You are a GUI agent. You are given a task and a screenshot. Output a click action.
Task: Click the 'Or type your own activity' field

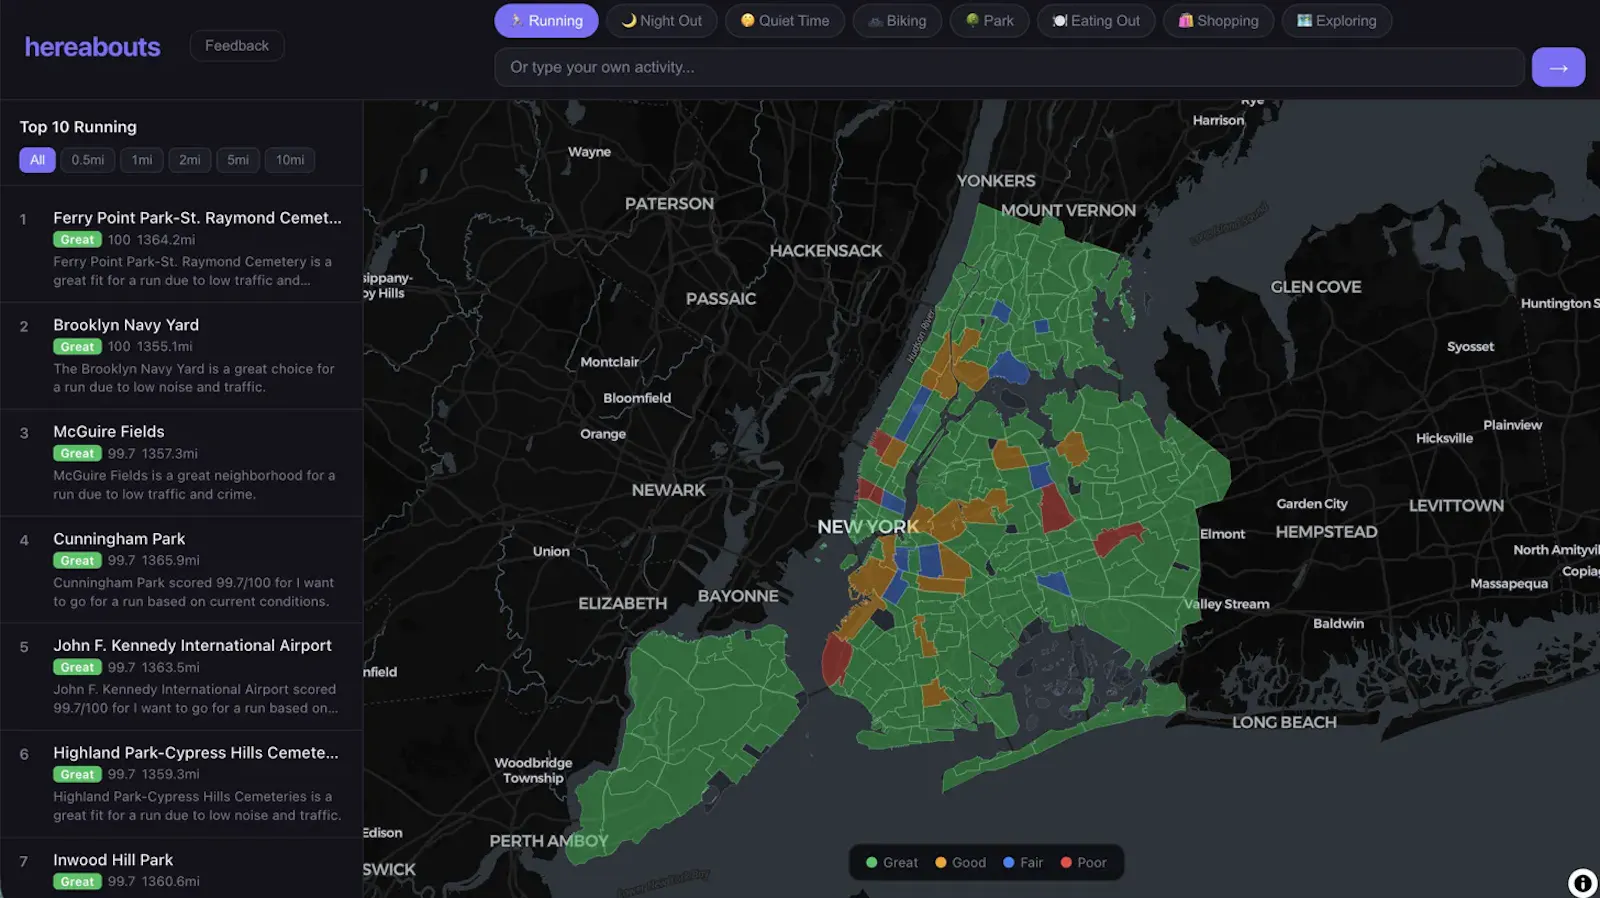1009,67
